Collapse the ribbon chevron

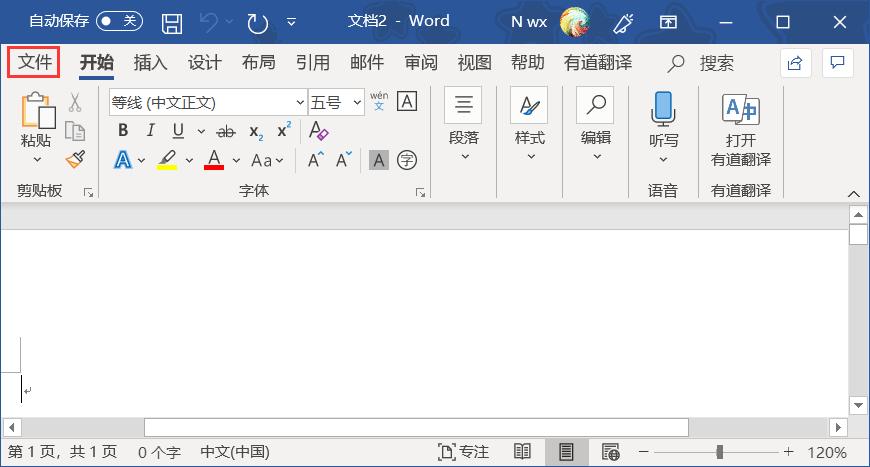854,194
